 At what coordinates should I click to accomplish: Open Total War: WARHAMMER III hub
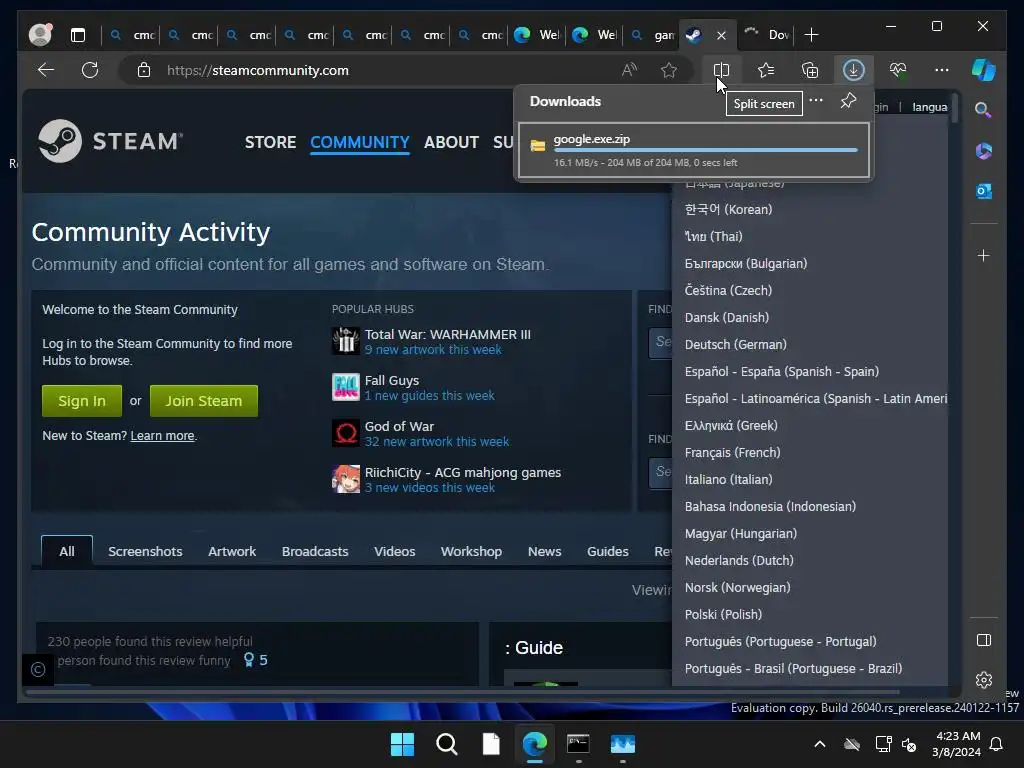click(x=447, y=334)
